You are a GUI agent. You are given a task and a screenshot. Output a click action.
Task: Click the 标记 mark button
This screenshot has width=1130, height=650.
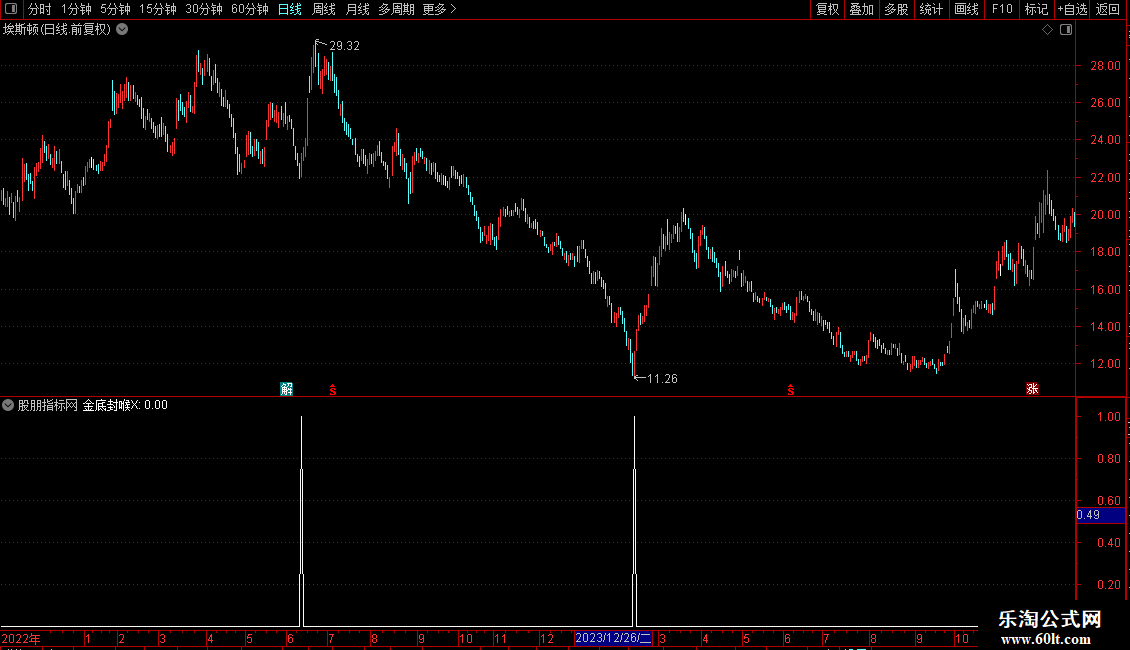[1036, 9]
